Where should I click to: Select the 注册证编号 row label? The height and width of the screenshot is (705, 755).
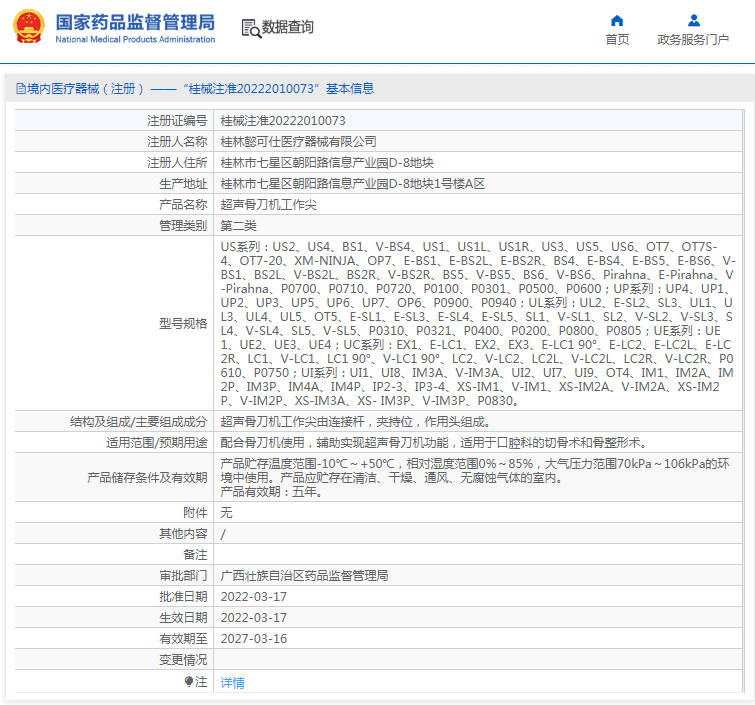pos(177,120)
